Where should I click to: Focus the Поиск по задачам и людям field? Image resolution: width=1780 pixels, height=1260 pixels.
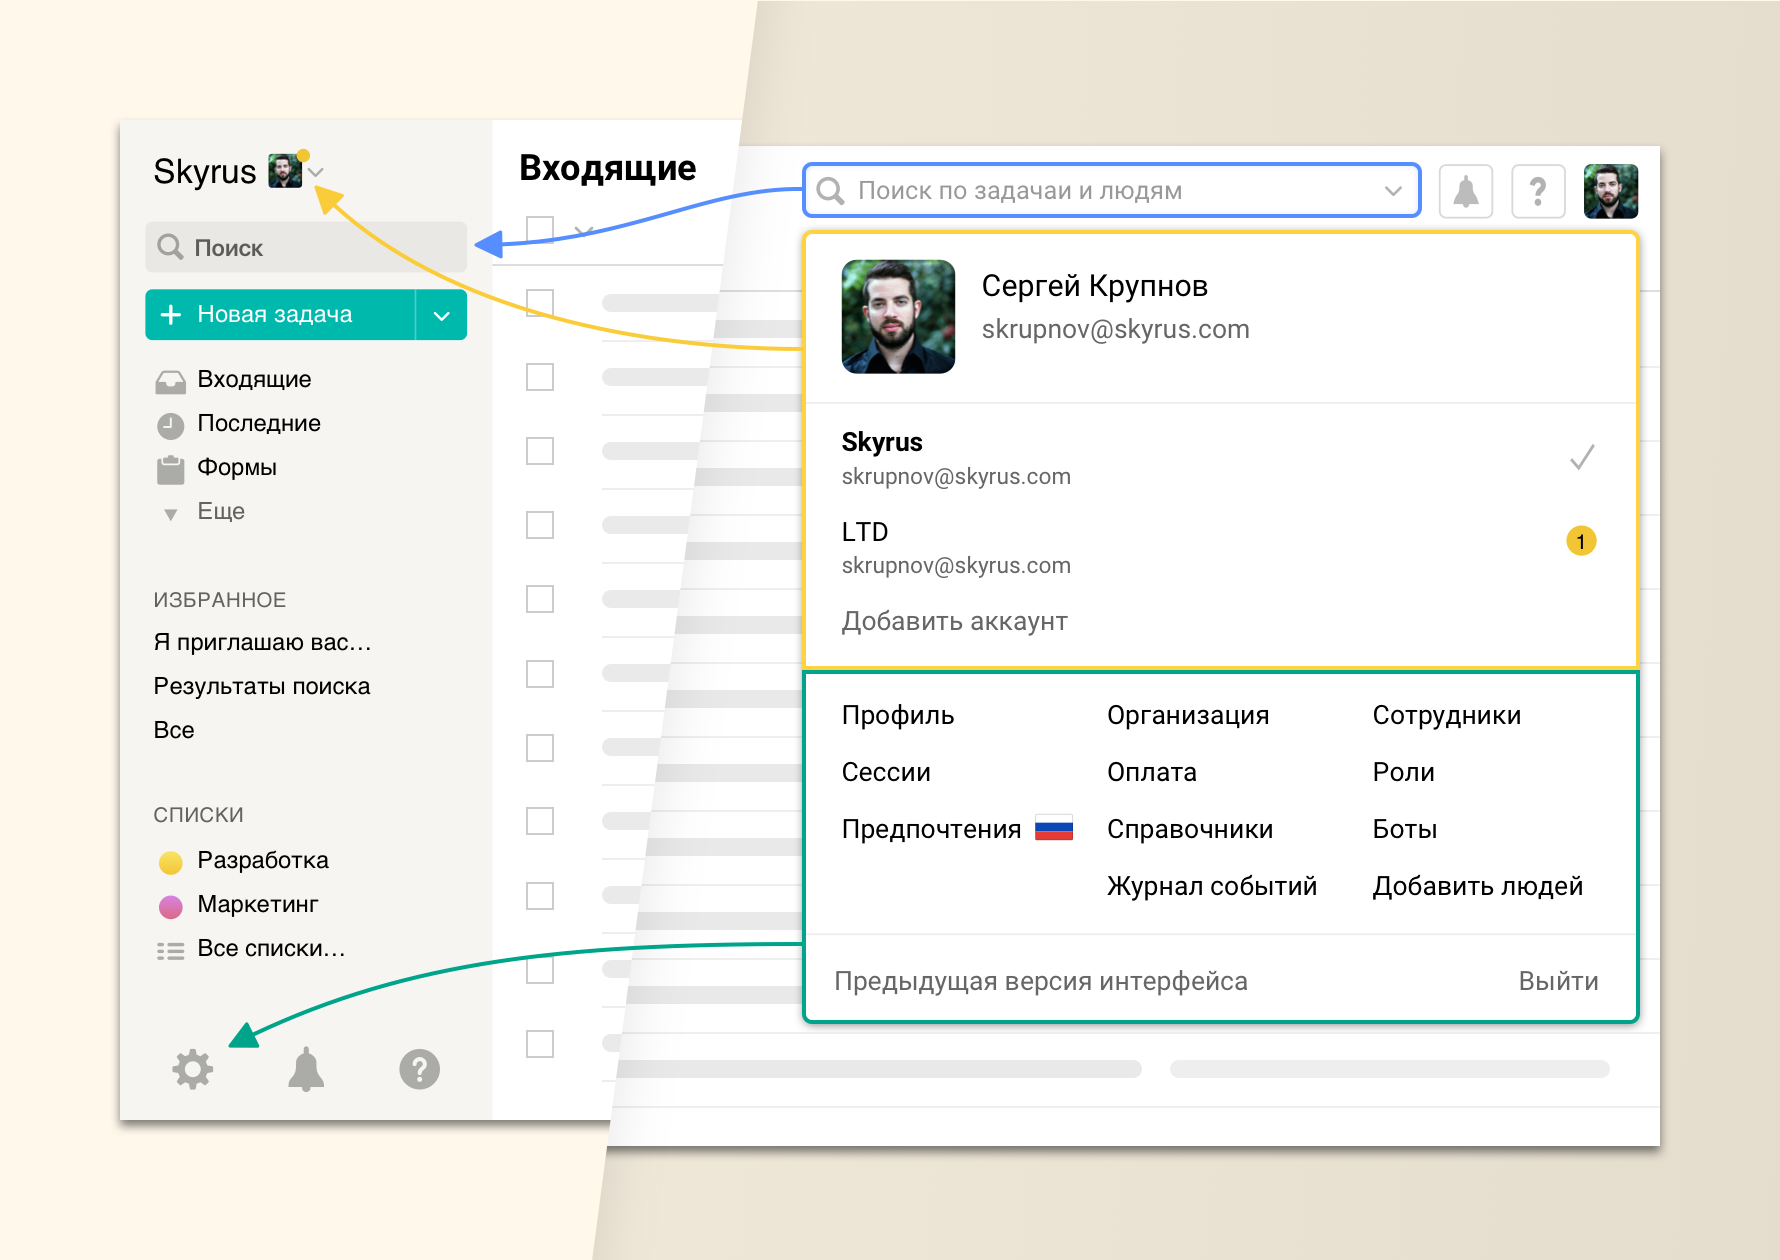(1112, 190)
